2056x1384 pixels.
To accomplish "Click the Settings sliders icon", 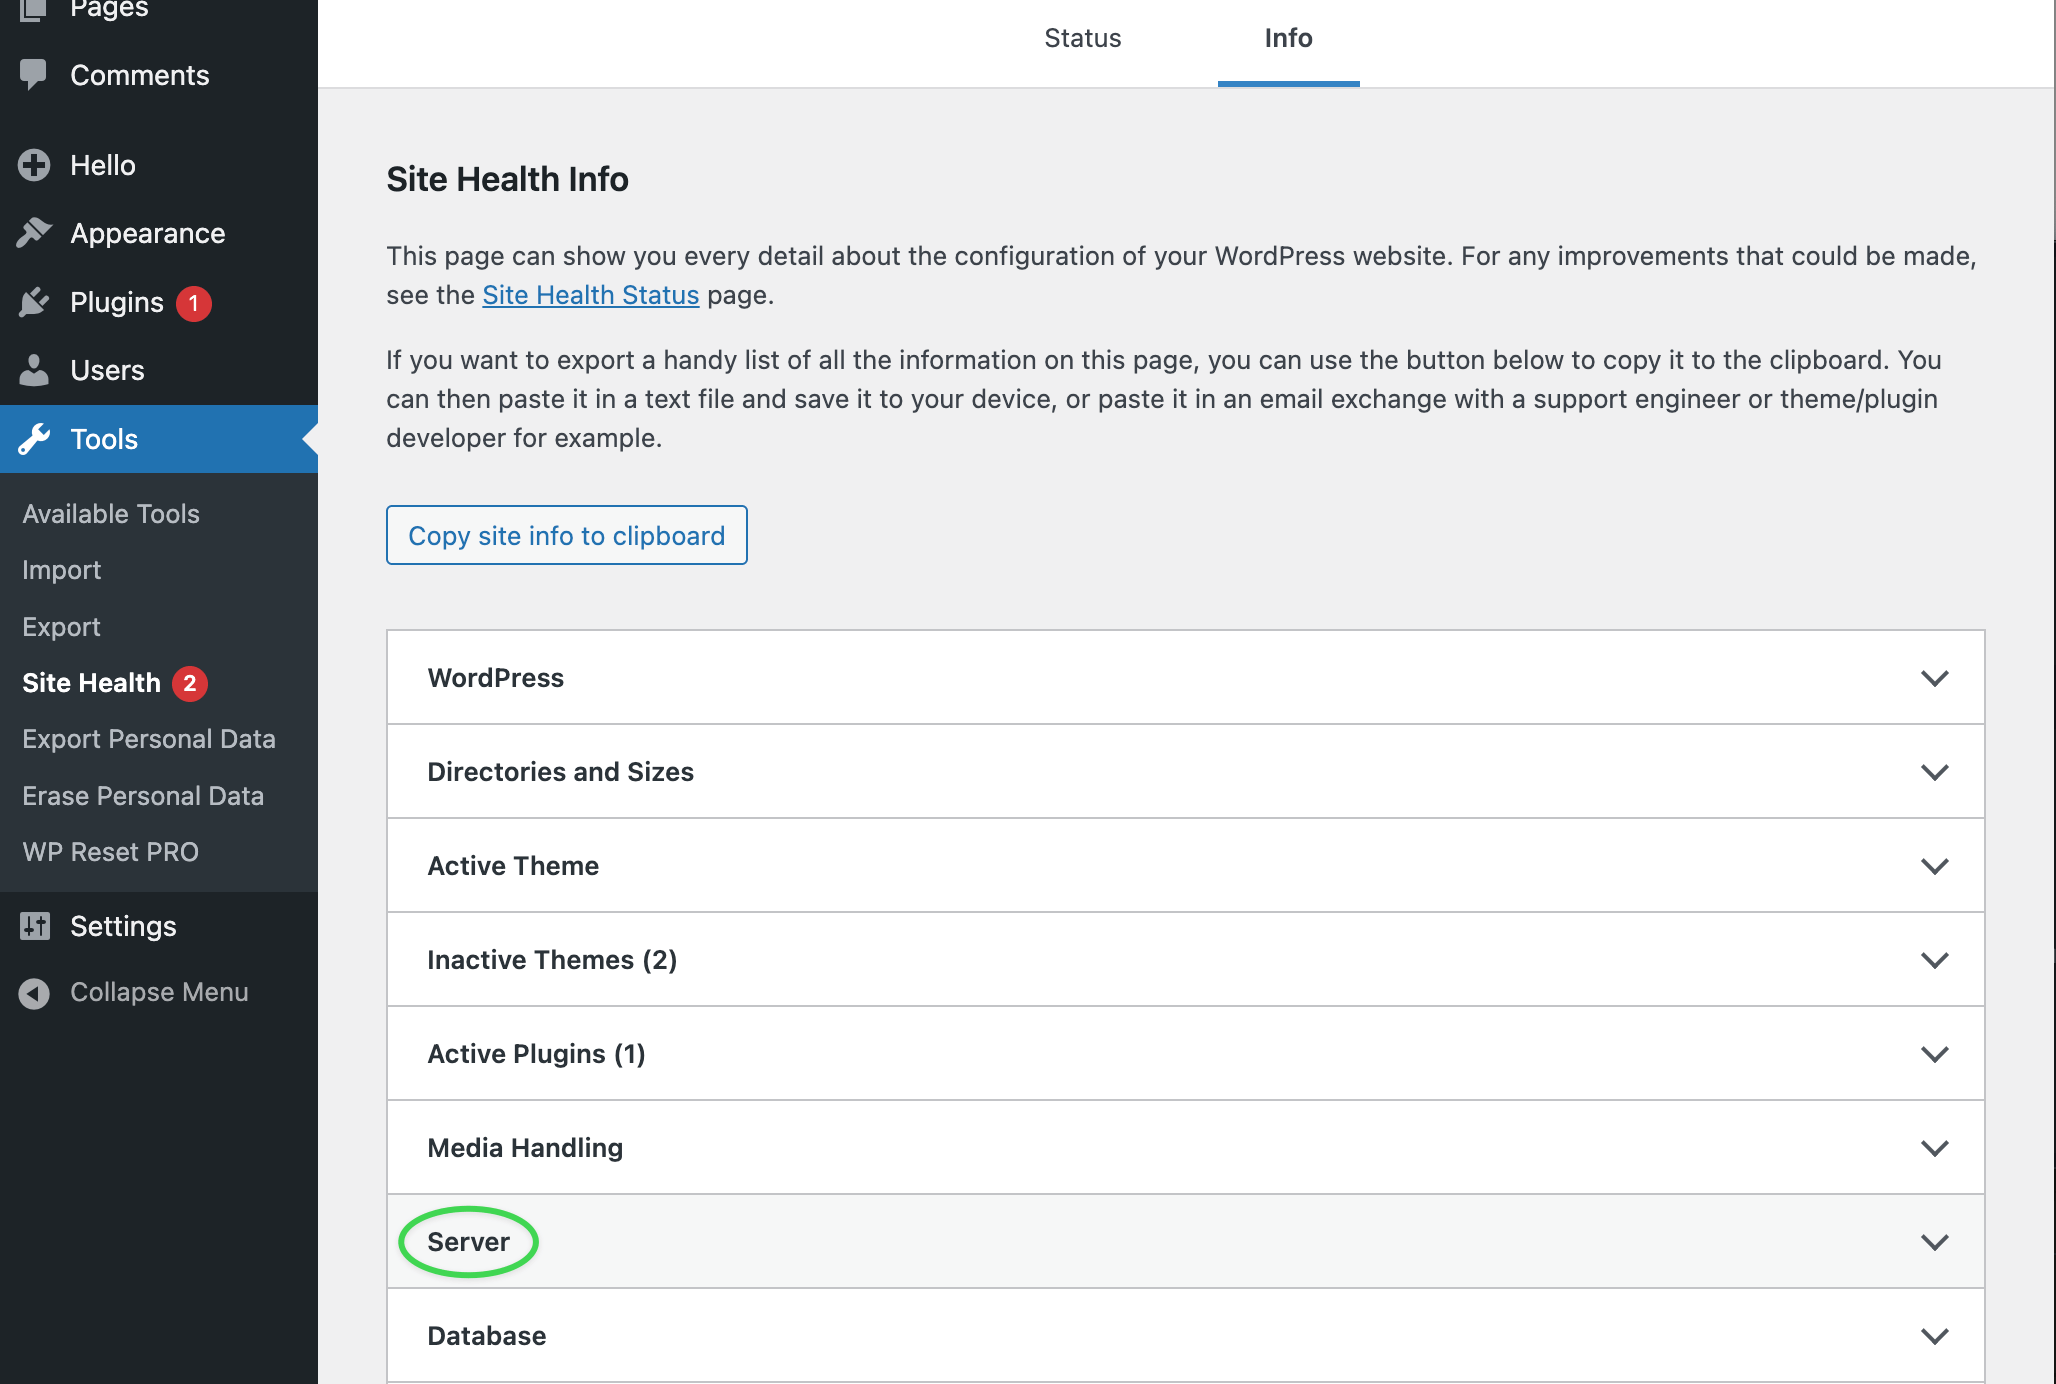I will point(34,926).
